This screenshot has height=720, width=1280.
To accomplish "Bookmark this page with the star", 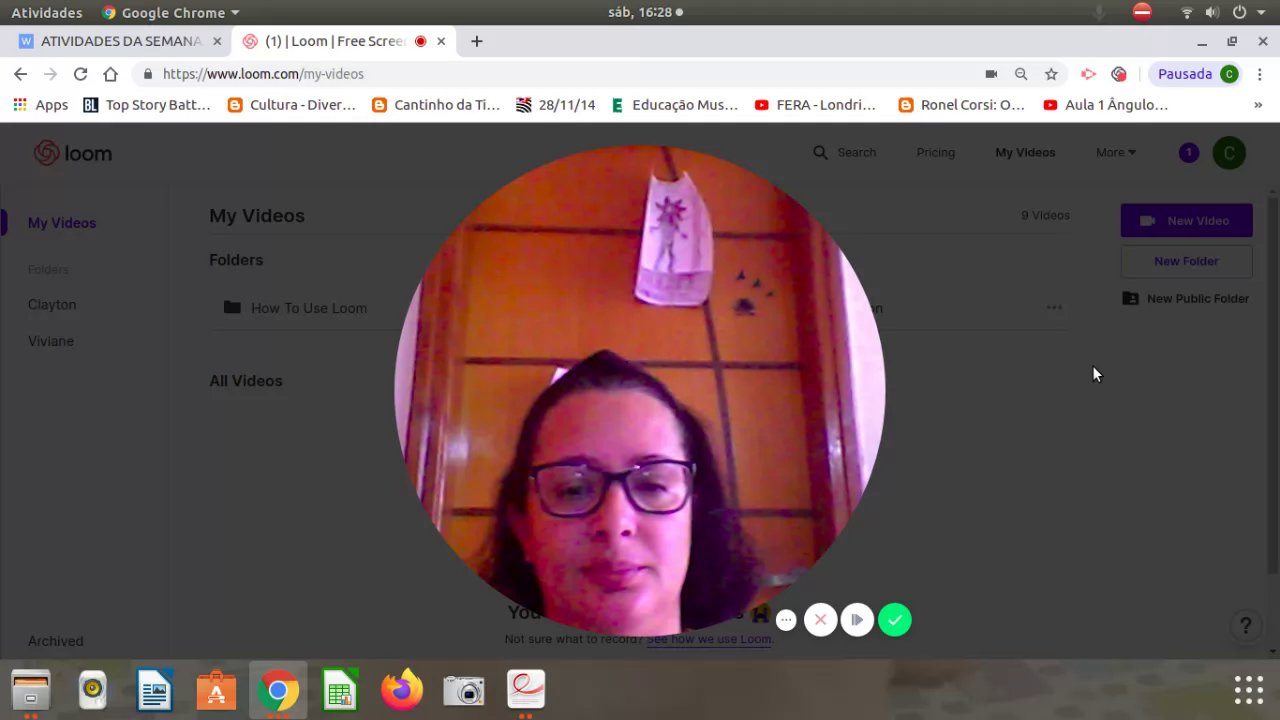I will (x=1051, y=74).
